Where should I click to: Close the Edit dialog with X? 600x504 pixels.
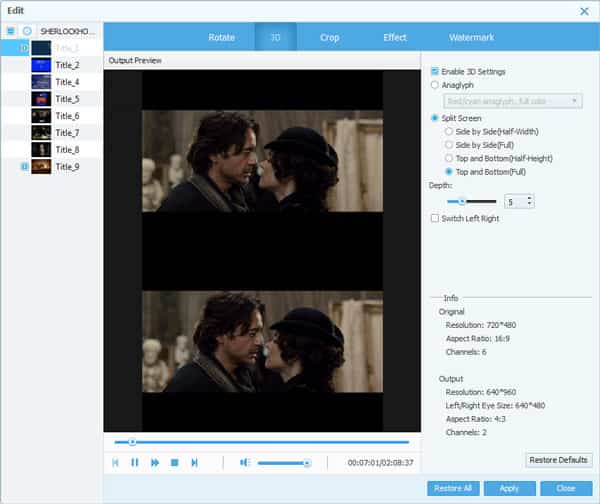tap(584, 11)
